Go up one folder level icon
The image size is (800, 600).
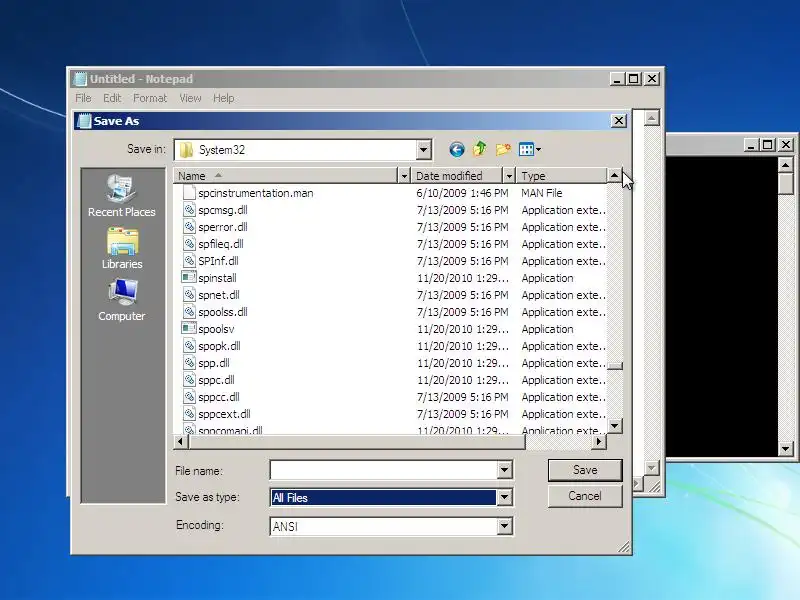point(479,149)
